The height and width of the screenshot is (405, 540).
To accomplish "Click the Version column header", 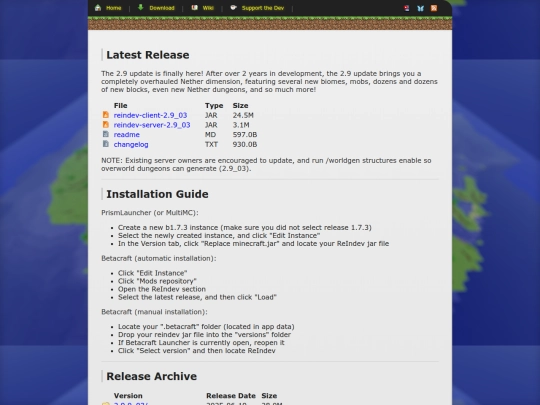I will 128,396.
